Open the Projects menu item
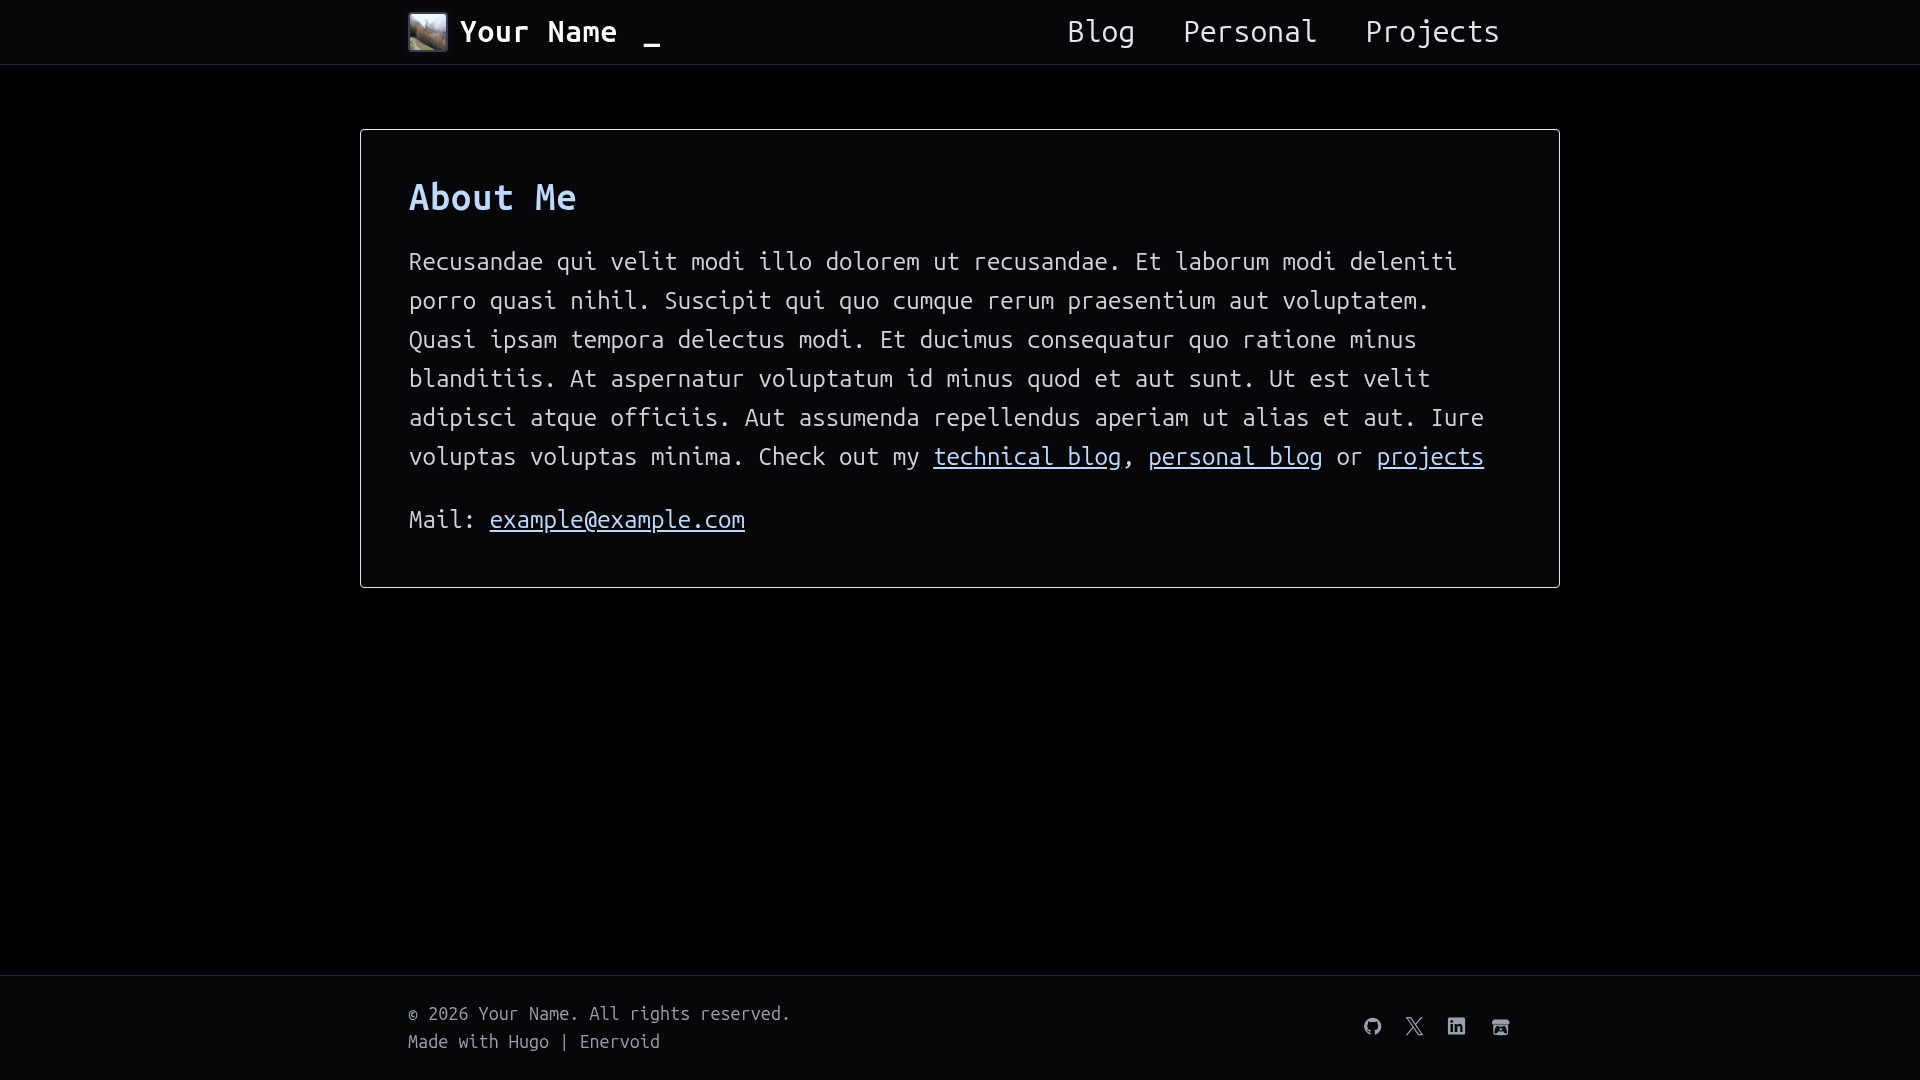 [x=1432, y=32]
